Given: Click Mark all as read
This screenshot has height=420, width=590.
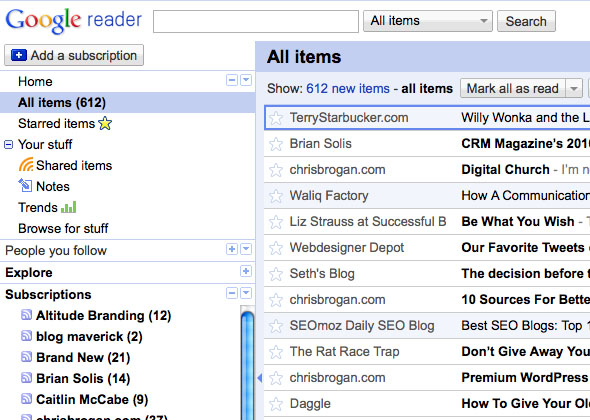Looking at the screenshot, I should pyautogui.click(x=512, y=88).
